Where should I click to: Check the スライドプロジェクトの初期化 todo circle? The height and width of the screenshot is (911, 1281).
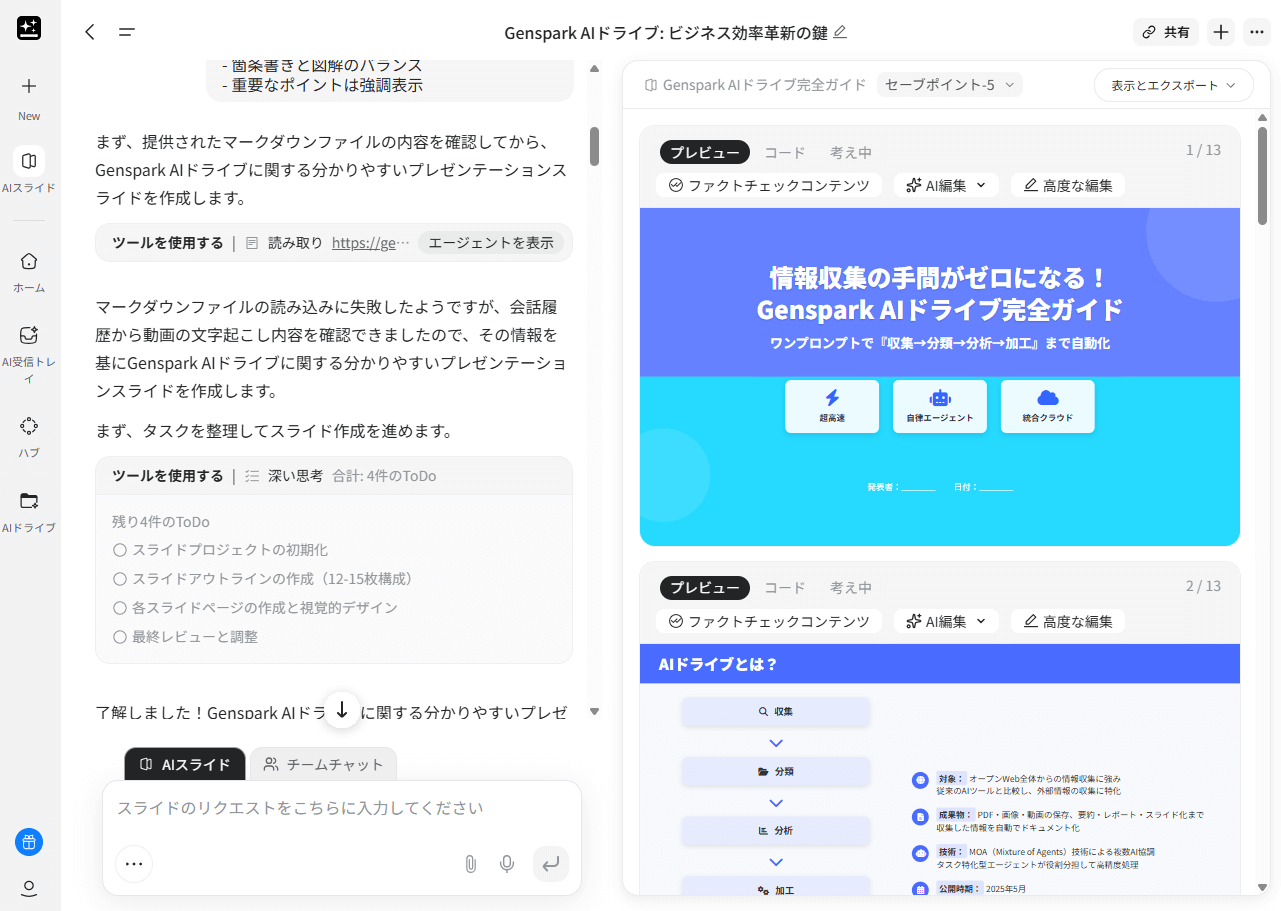tap(120, 550)
